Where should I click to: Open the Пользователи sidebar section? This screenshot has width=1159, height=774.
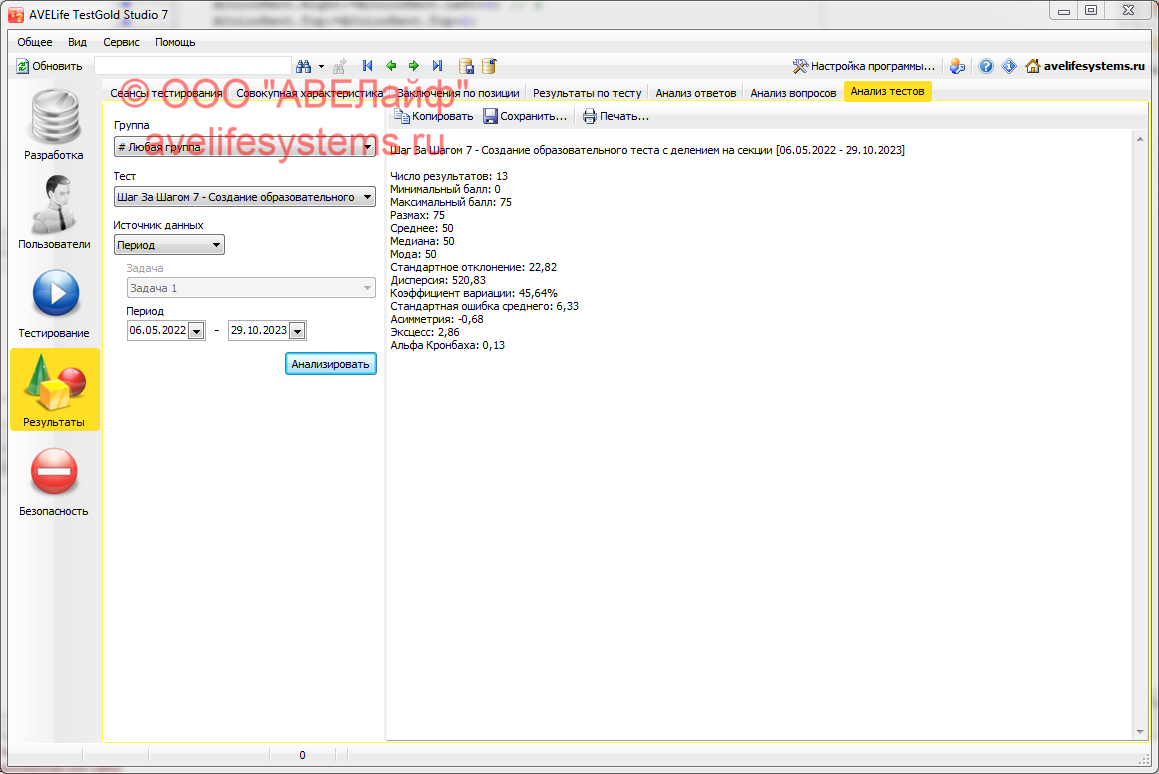(x=55, y=212)
